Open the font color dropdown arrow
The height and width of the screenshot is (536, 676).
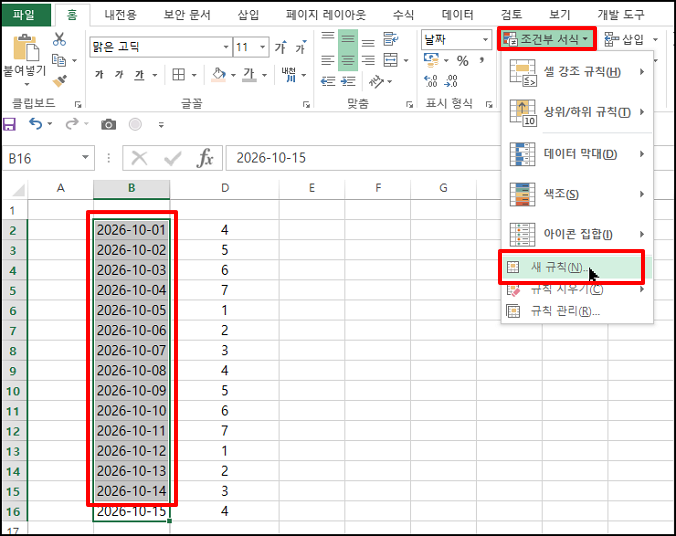click(264, 75)
